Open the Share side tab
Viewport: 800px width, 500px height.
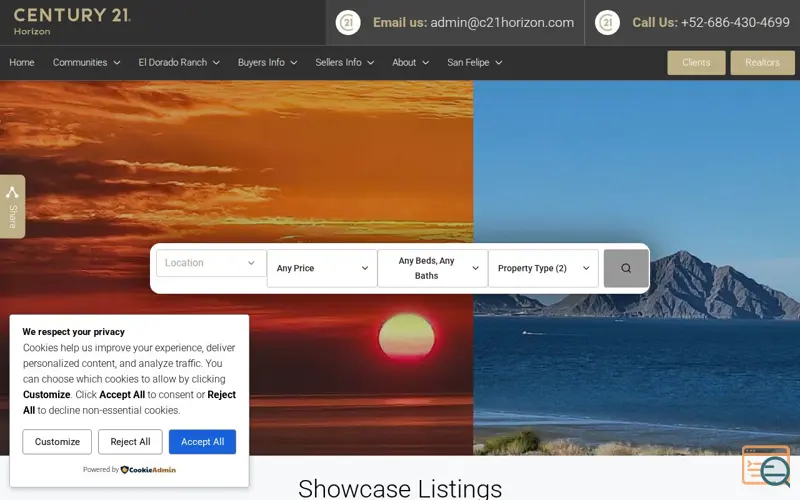12,207
